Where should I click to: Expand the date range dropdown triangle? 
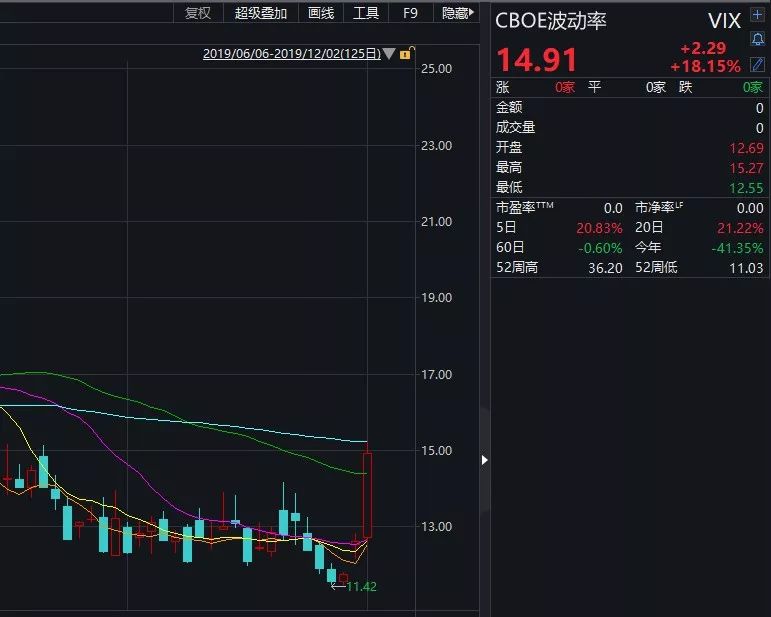point(389,53)
